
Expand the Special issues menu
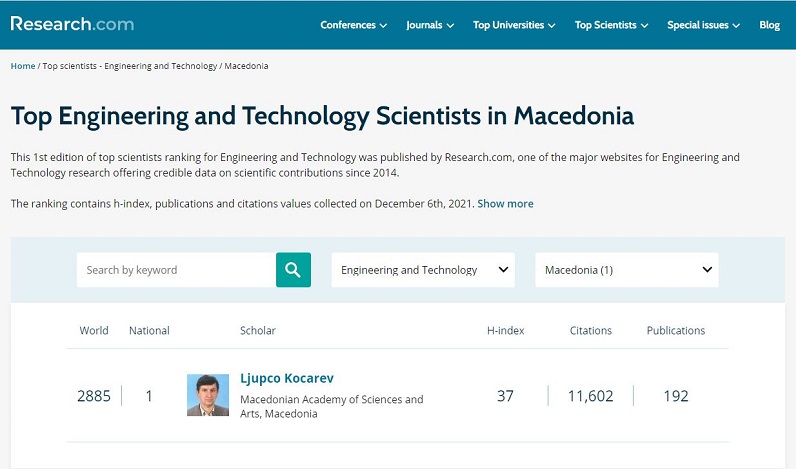(x=704, y=25)
